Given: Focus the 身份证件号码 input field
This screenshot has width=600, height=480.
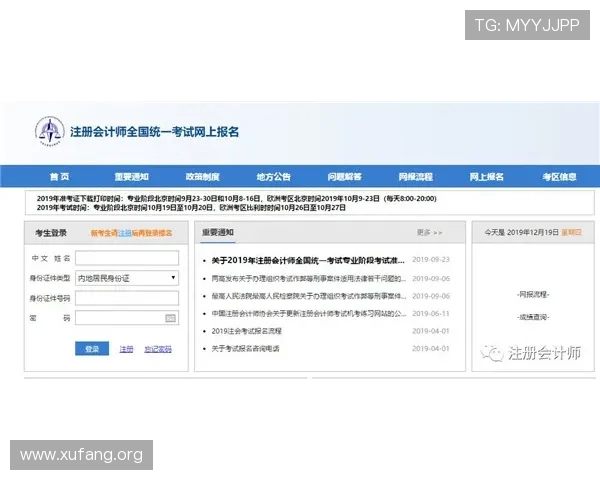Looking at the screenshot, I should 127,298.
